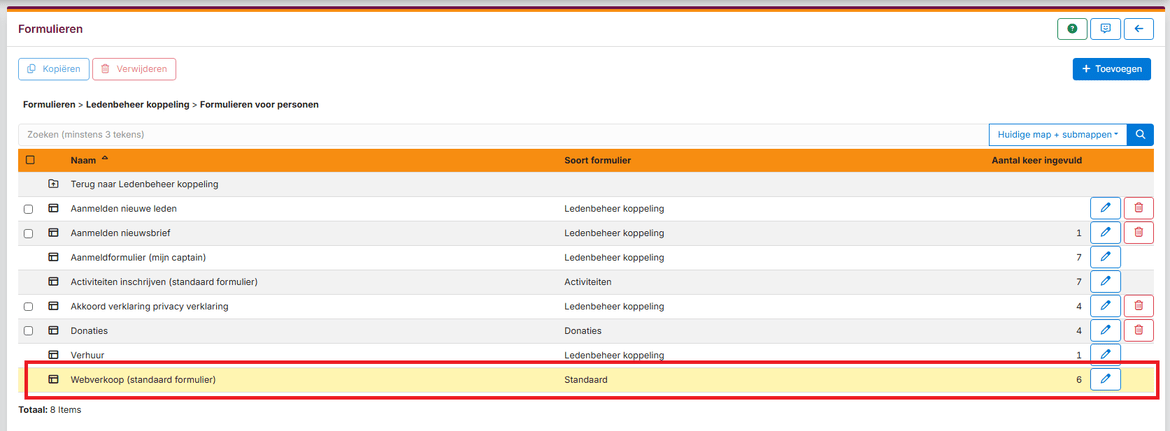Open Terug naar Ledenbeheer koppeling folder
The width and height of the screenshot is (1170, 431).
(144, 184)
